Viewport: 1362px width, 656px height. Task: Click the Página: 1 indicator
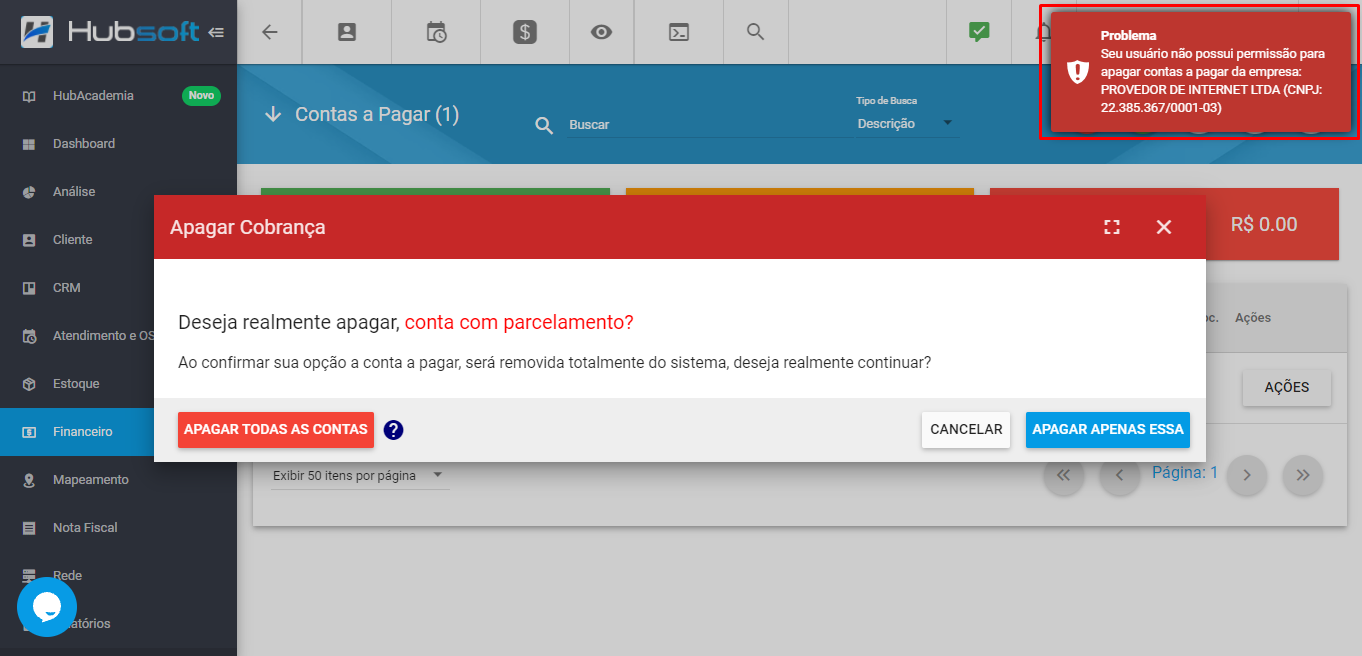(x=1185, y=473)
